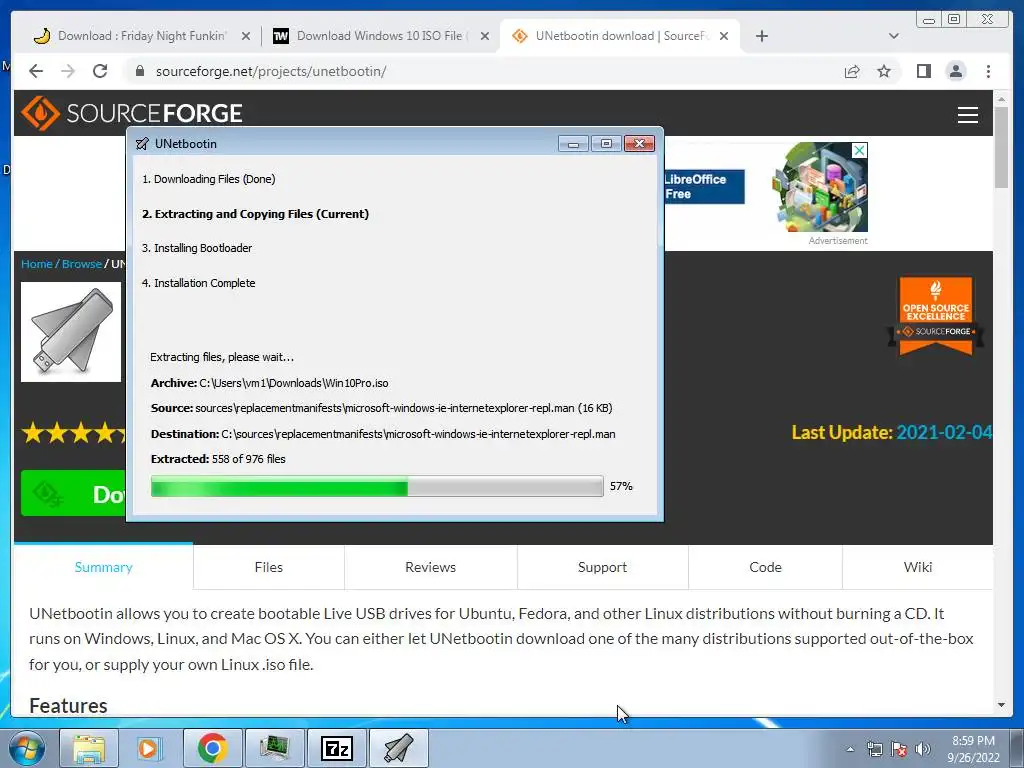The height and width of the screenshot is (768, 1024).
Task: Open the Files tab
Action: click(x=268, y=567)
